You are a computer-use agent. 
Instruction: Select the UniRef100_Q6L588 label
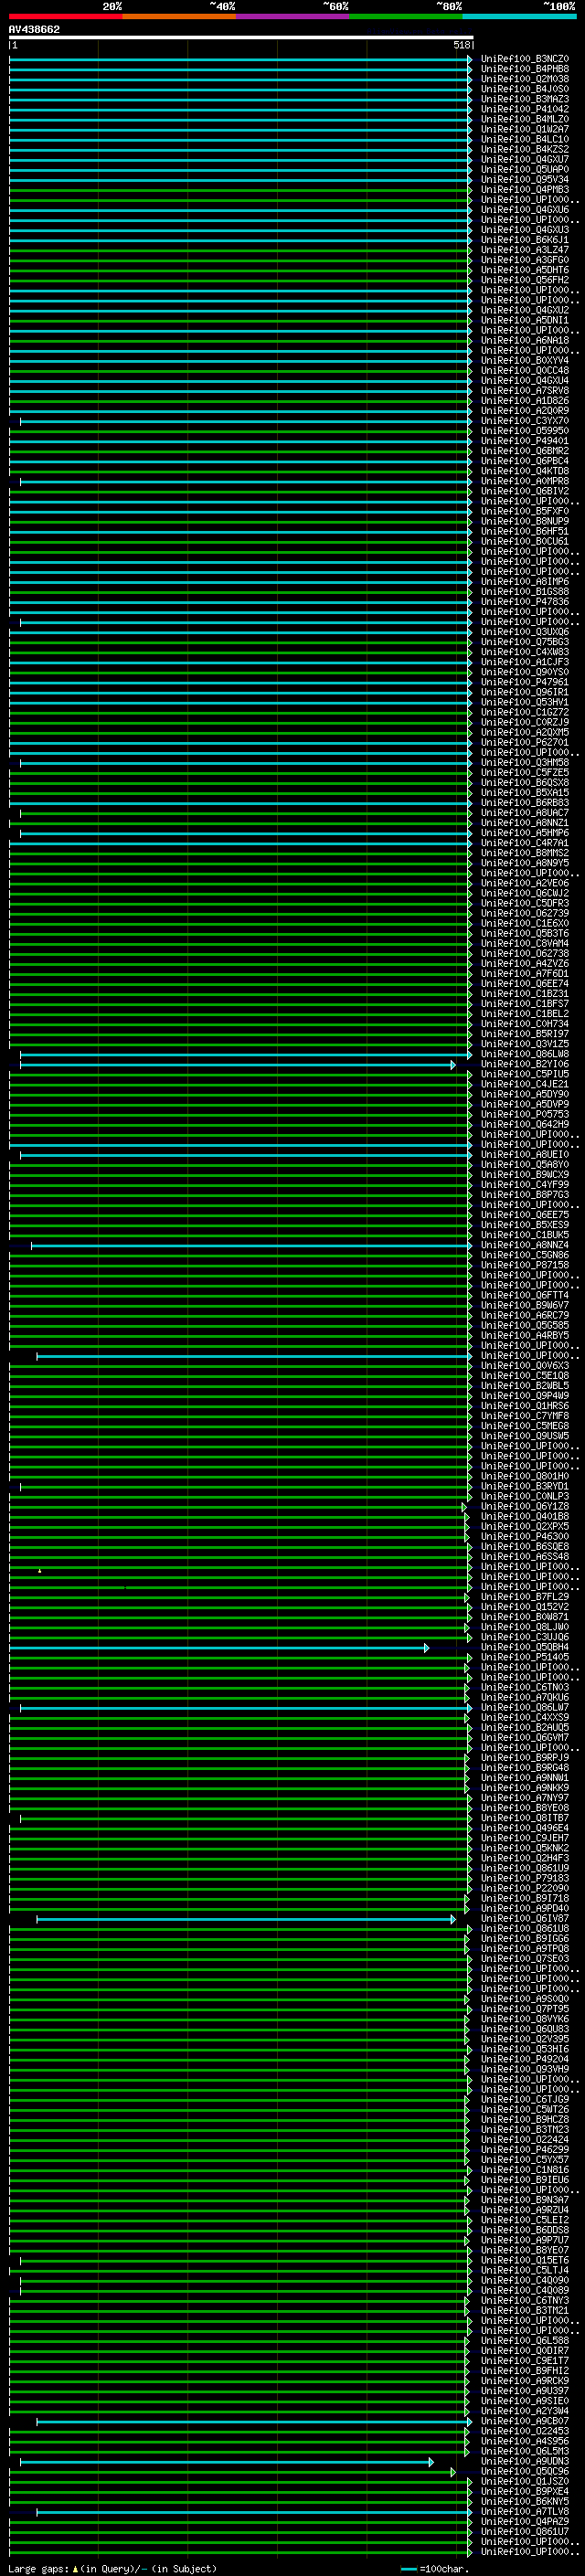[x=525, y=2341]
